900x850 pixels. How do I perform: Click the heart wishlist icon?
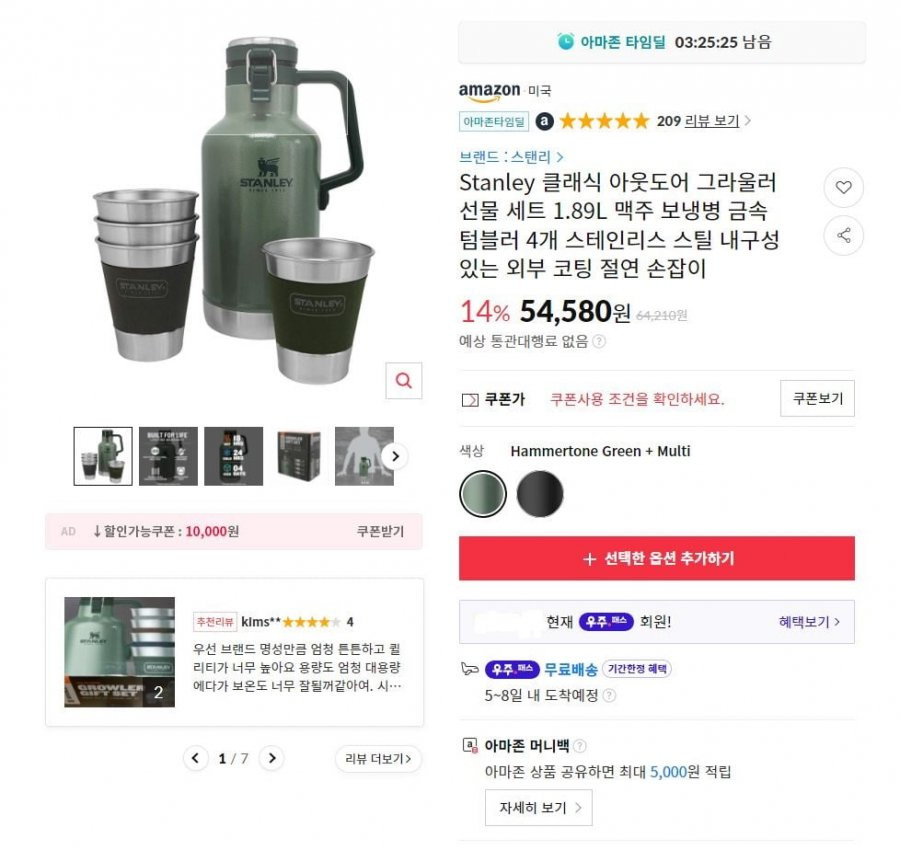click(x=843, y=187)
